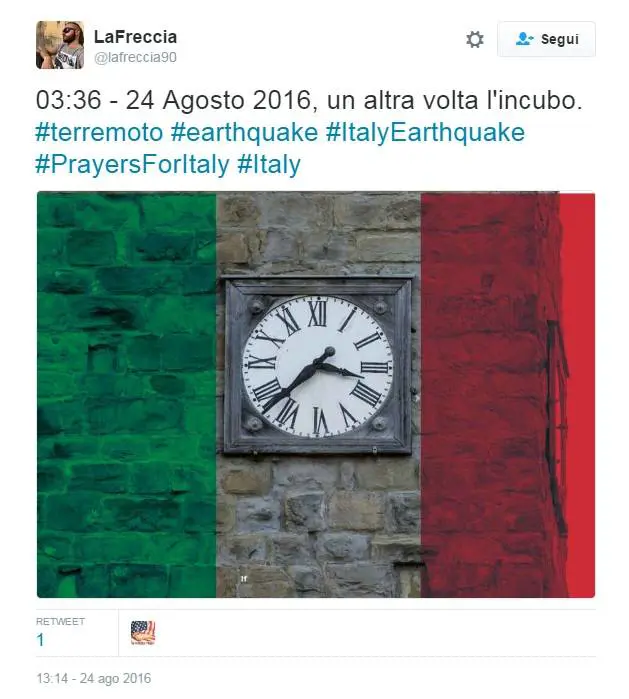
Task: Click the clock face in the photo
Action: point(317,366)
